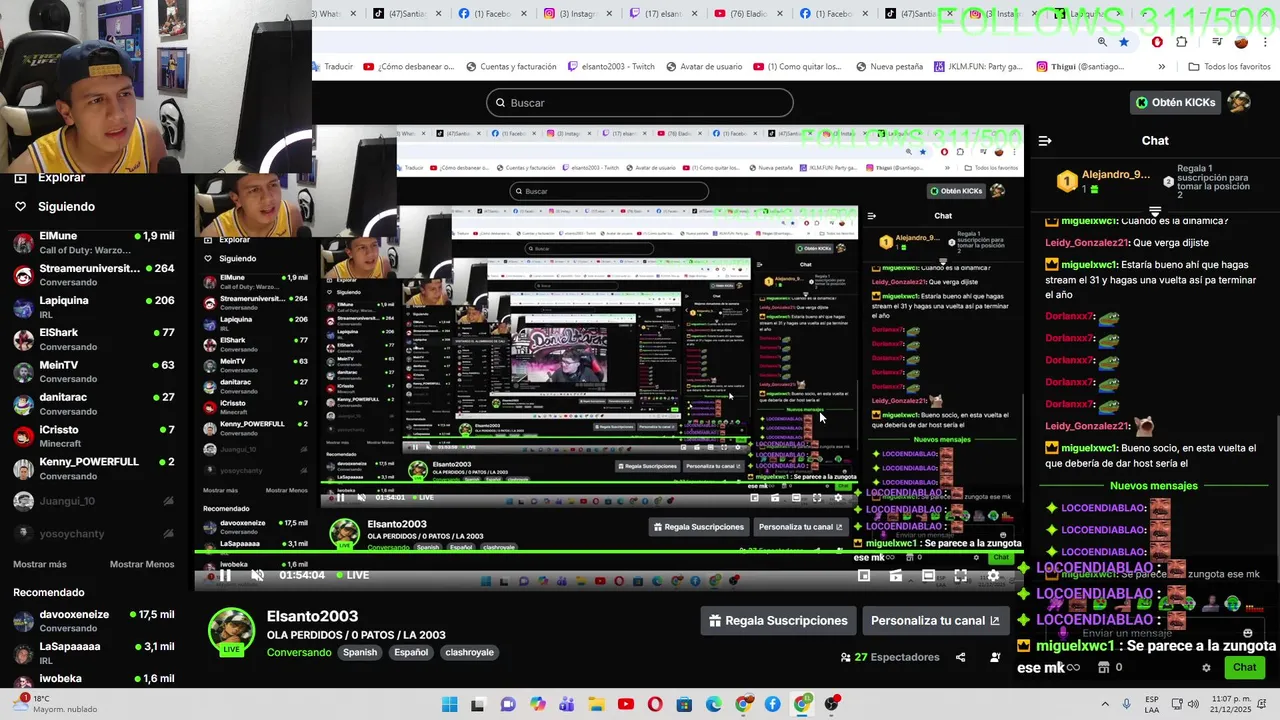This screenshot has height=720, width=1280.
Task: Click Español tag under stream title
Action: coord(411,652)
